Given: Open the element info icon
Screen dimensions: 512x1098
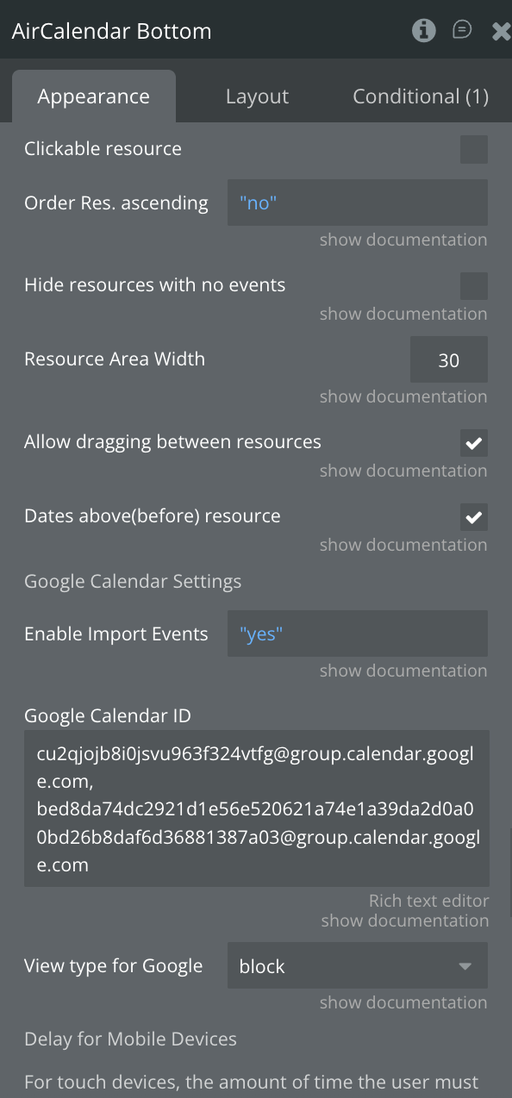Looking at the screenshot, I should (x=423, y=30).
